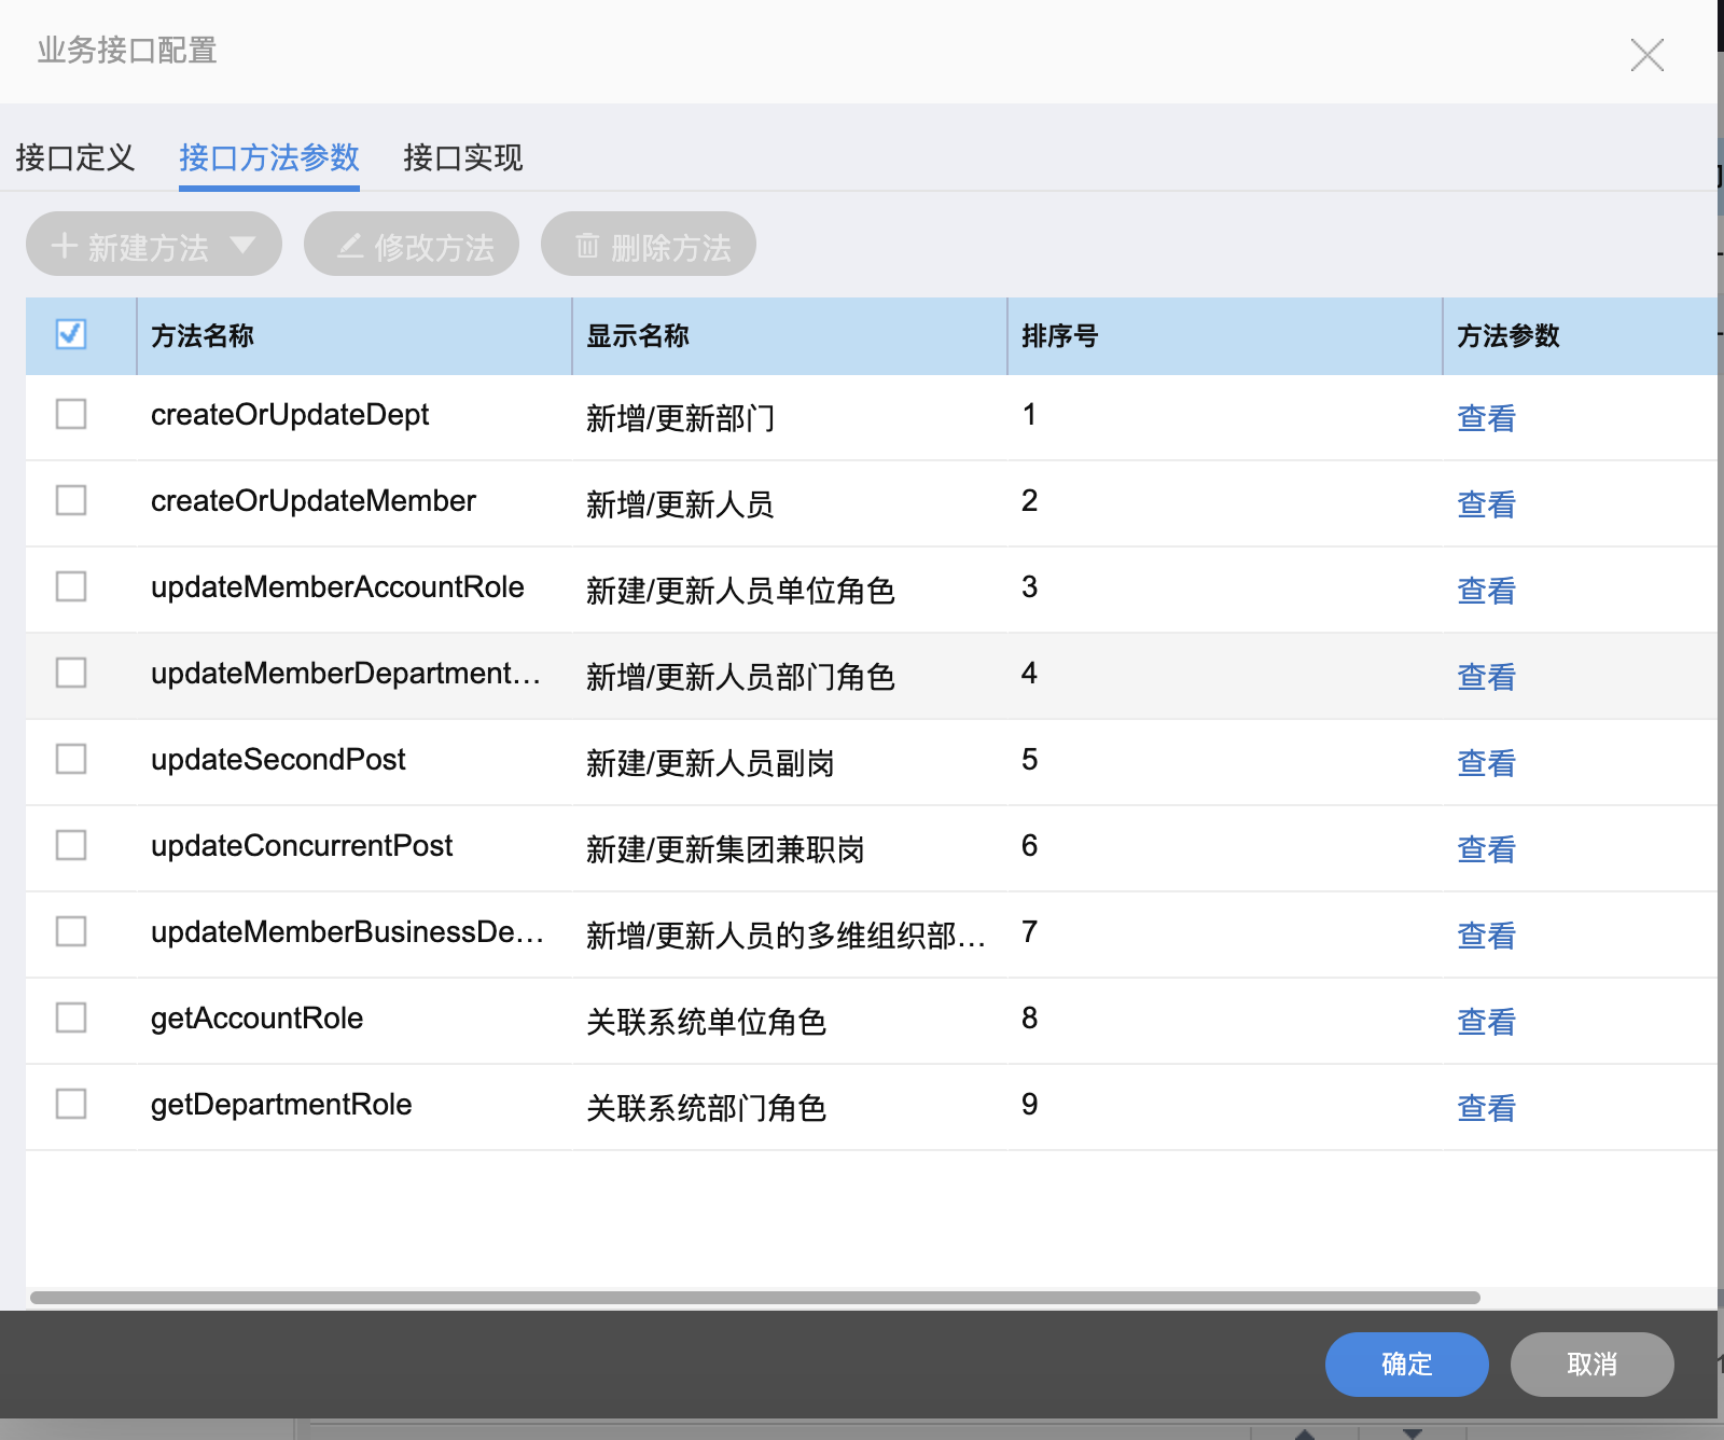Click the 修改方法 pencil button
Screen dimensions: 1724x1440
(x=412, y=246)
